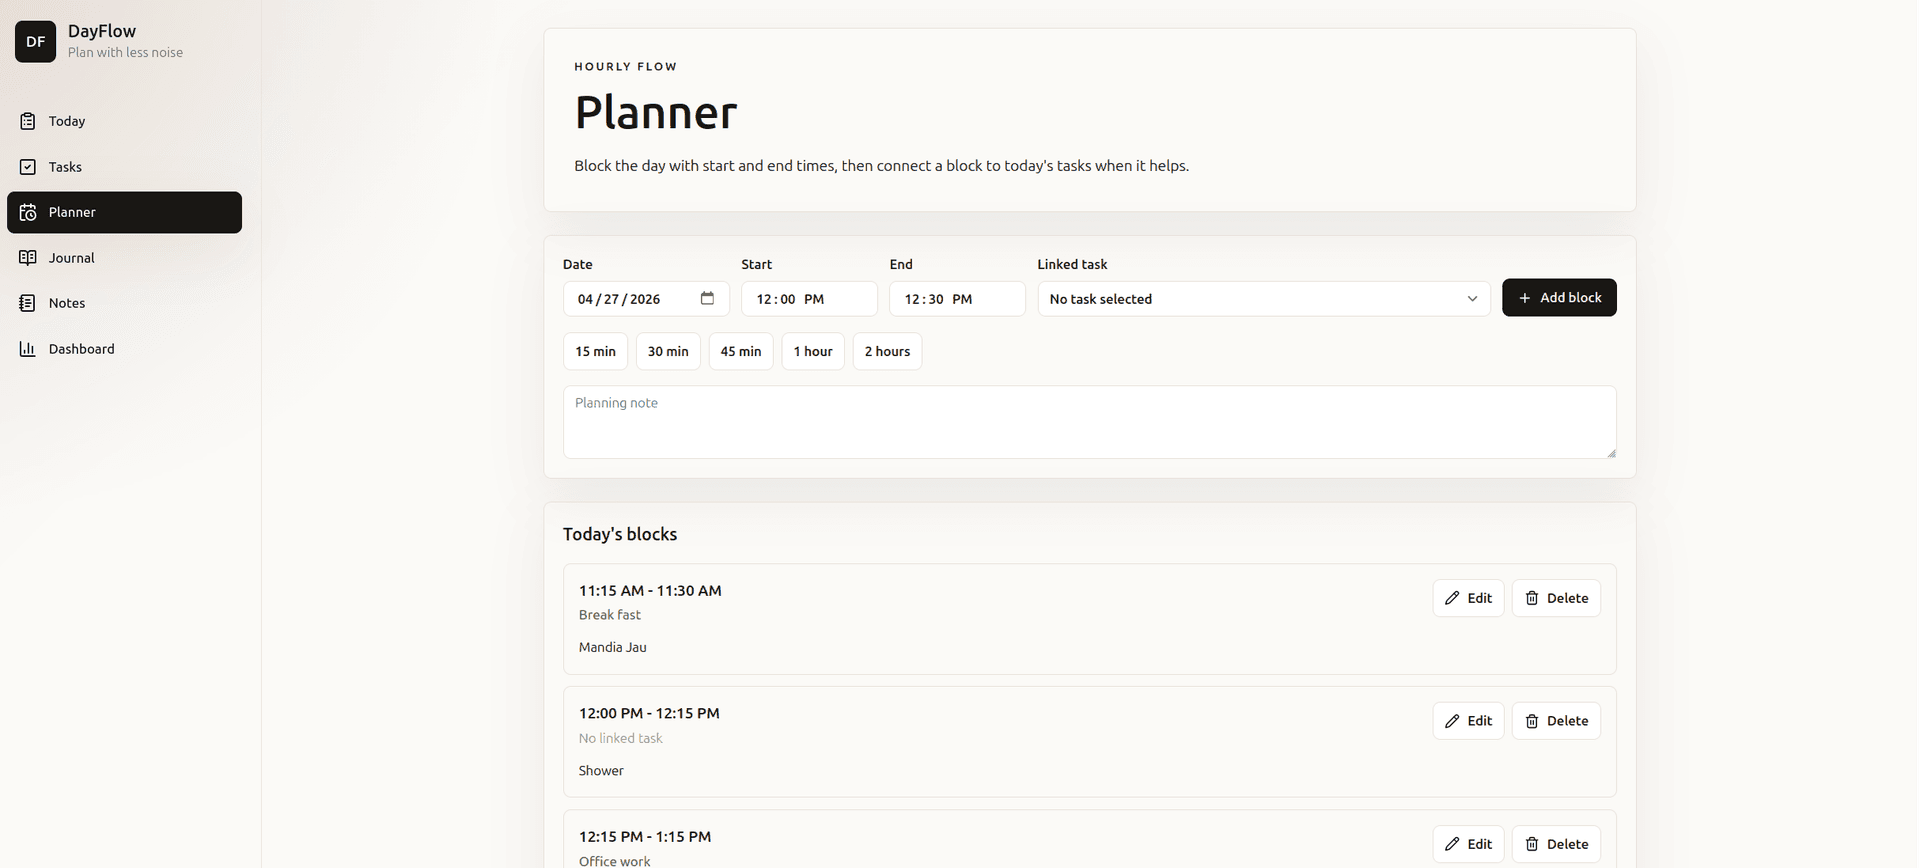Choose the 45 min duration preset
This screenshot has width=1920, height=868.
tap(741, 351)
